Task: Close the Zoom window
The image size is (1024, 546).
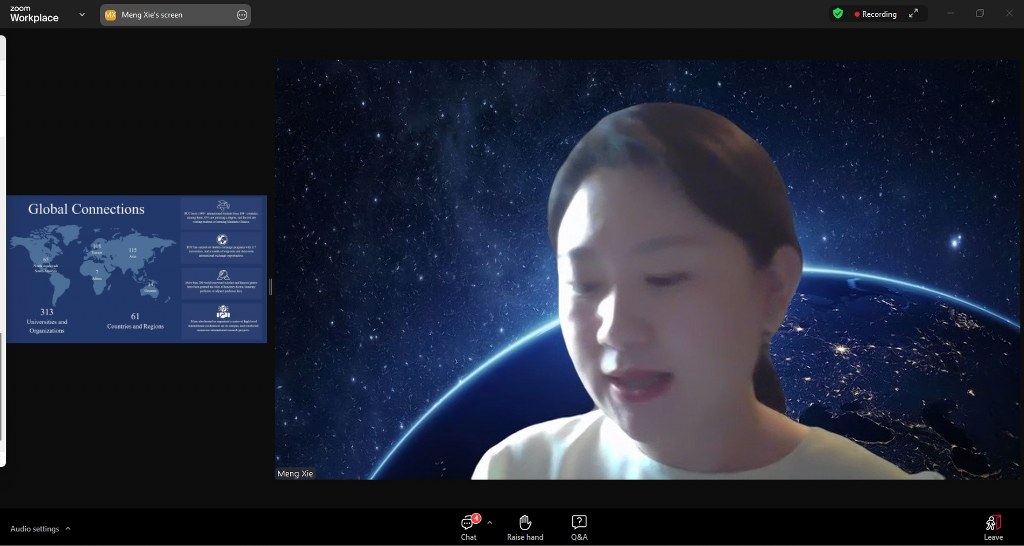Action: coord(1009,14)
